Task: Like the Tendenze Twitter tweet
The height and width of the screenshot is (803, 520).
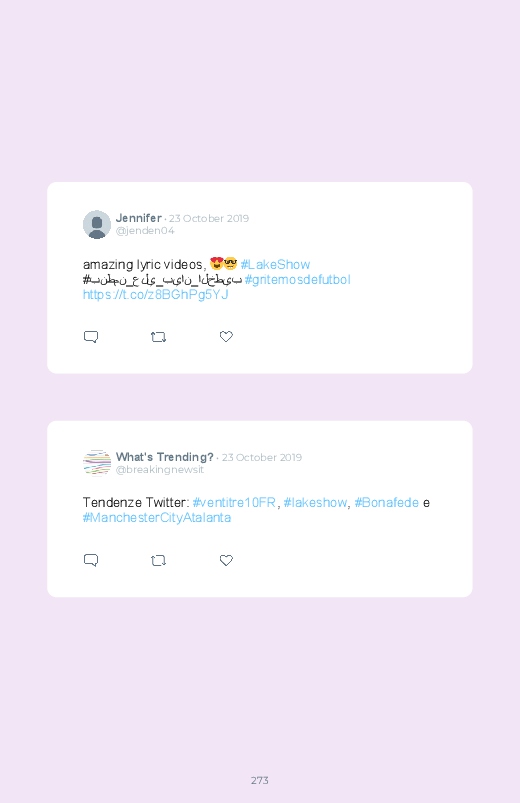Action: (x=226, y=560)
